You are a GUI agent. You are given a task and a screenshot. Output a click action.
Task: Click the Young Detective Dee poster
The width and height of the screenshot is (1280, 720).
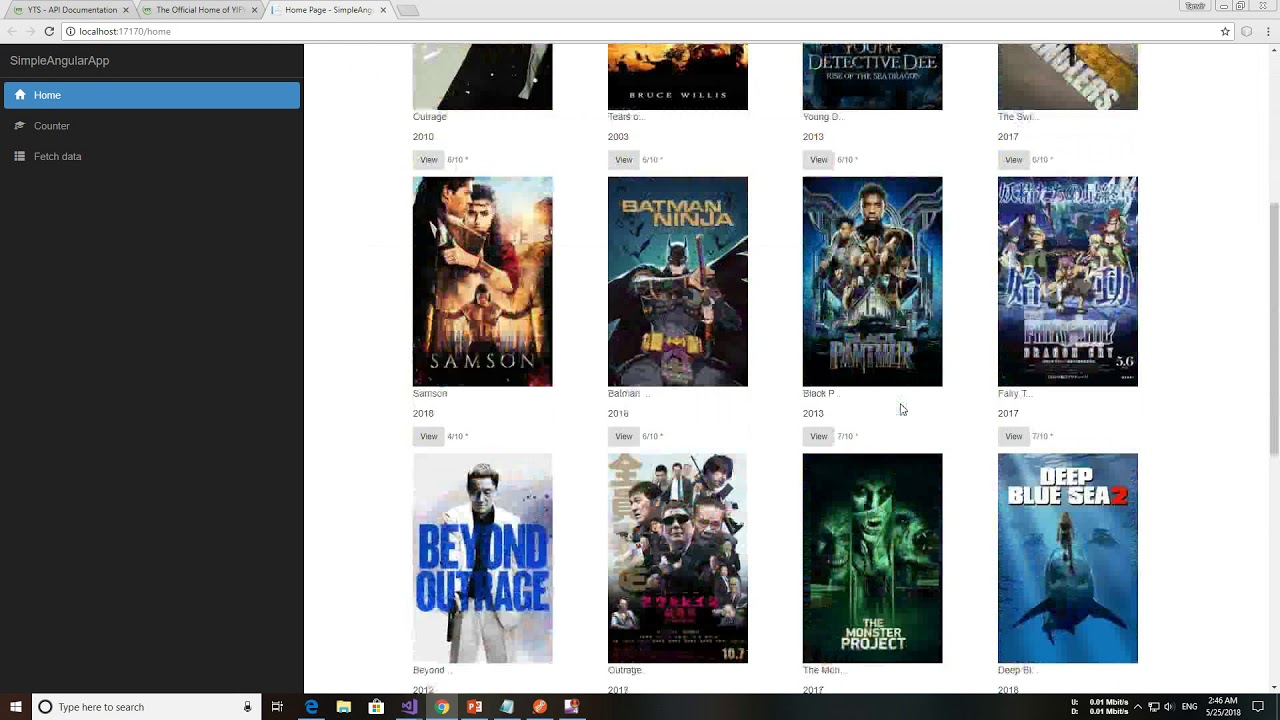(x=872, y=77)
